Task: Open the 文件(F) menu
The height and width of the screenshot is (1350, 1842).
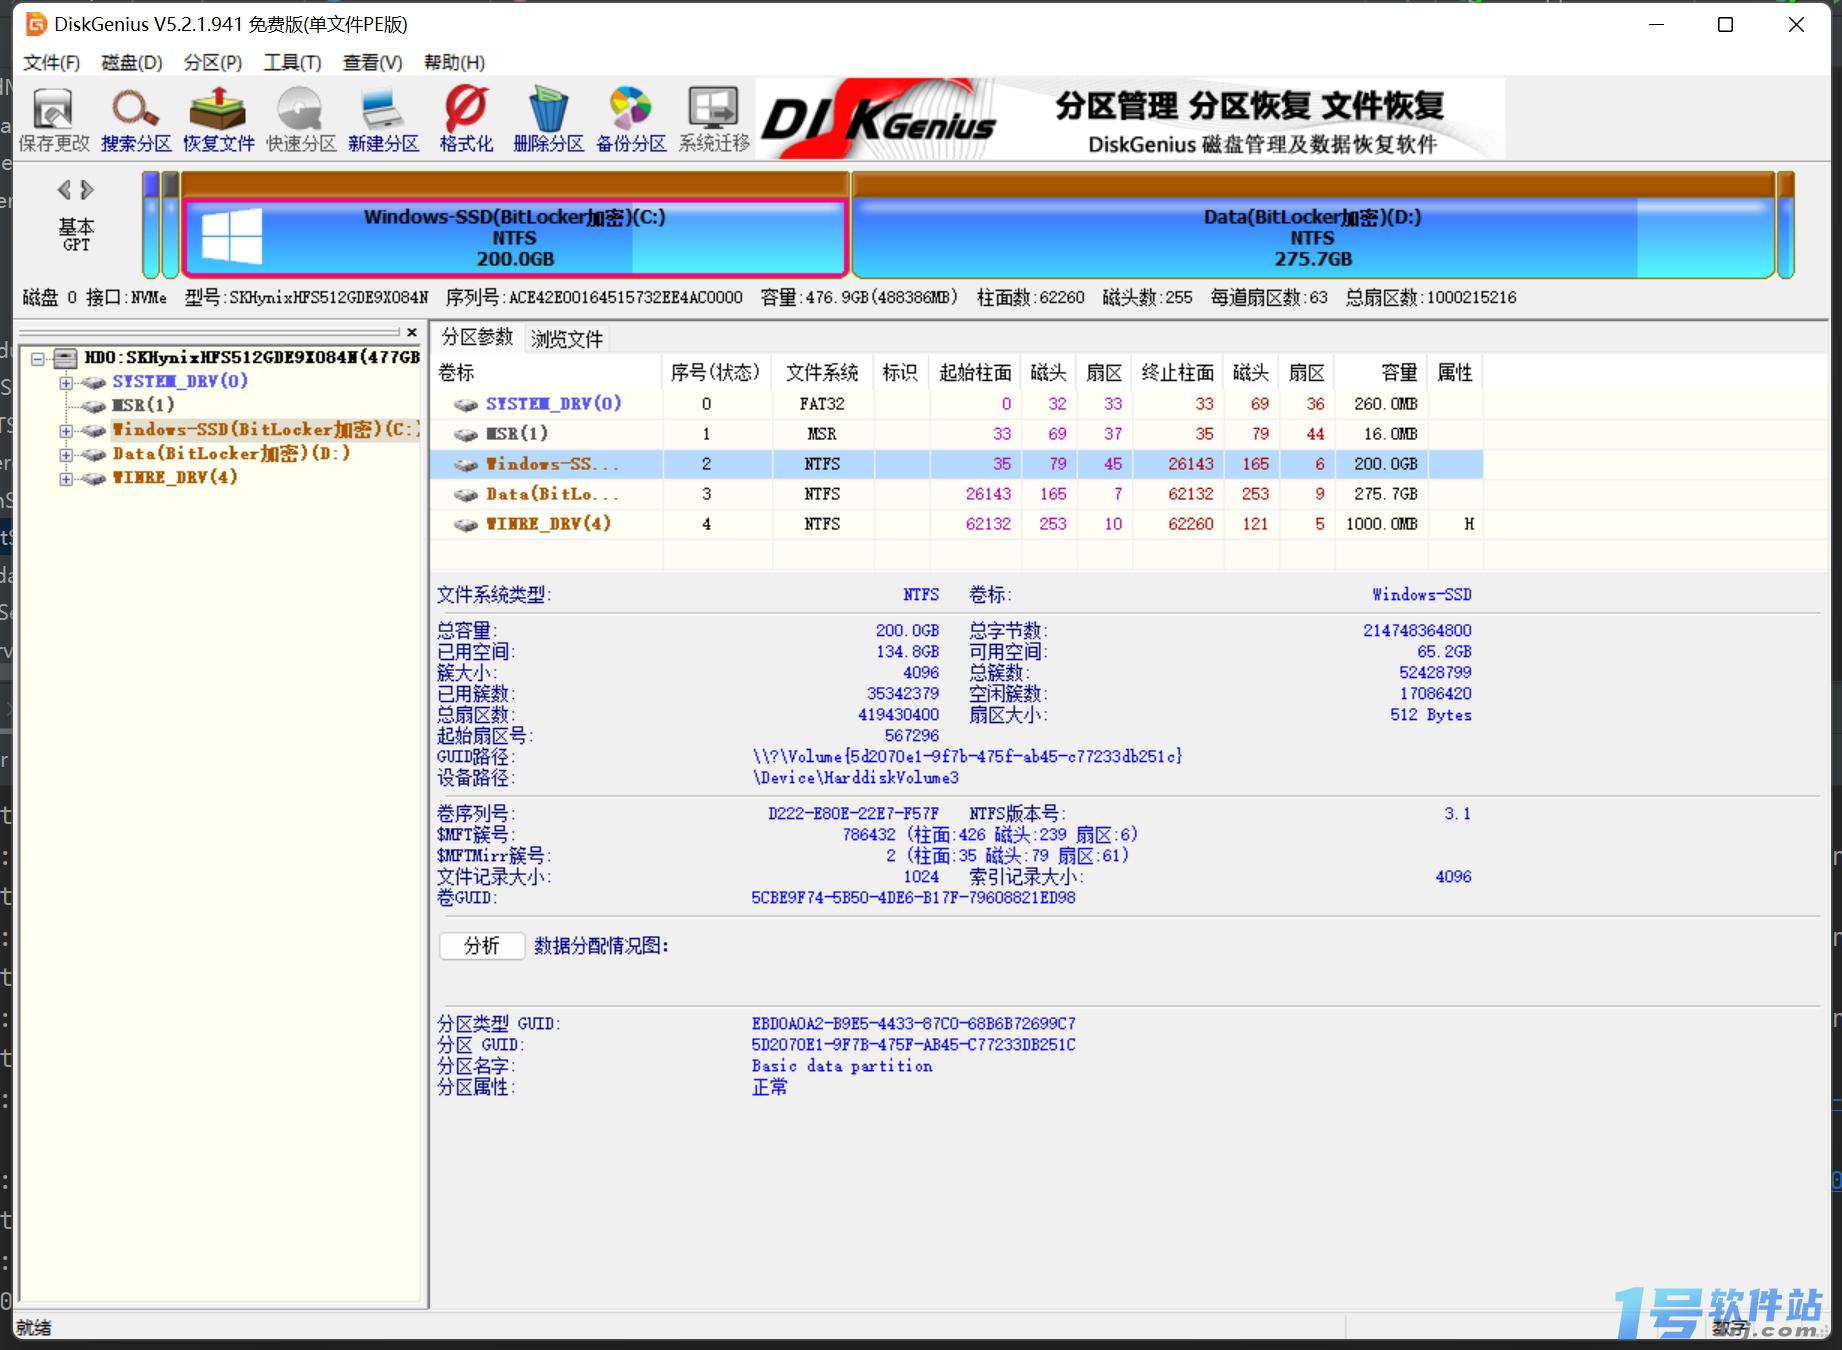Action: (x=52, y=63)
